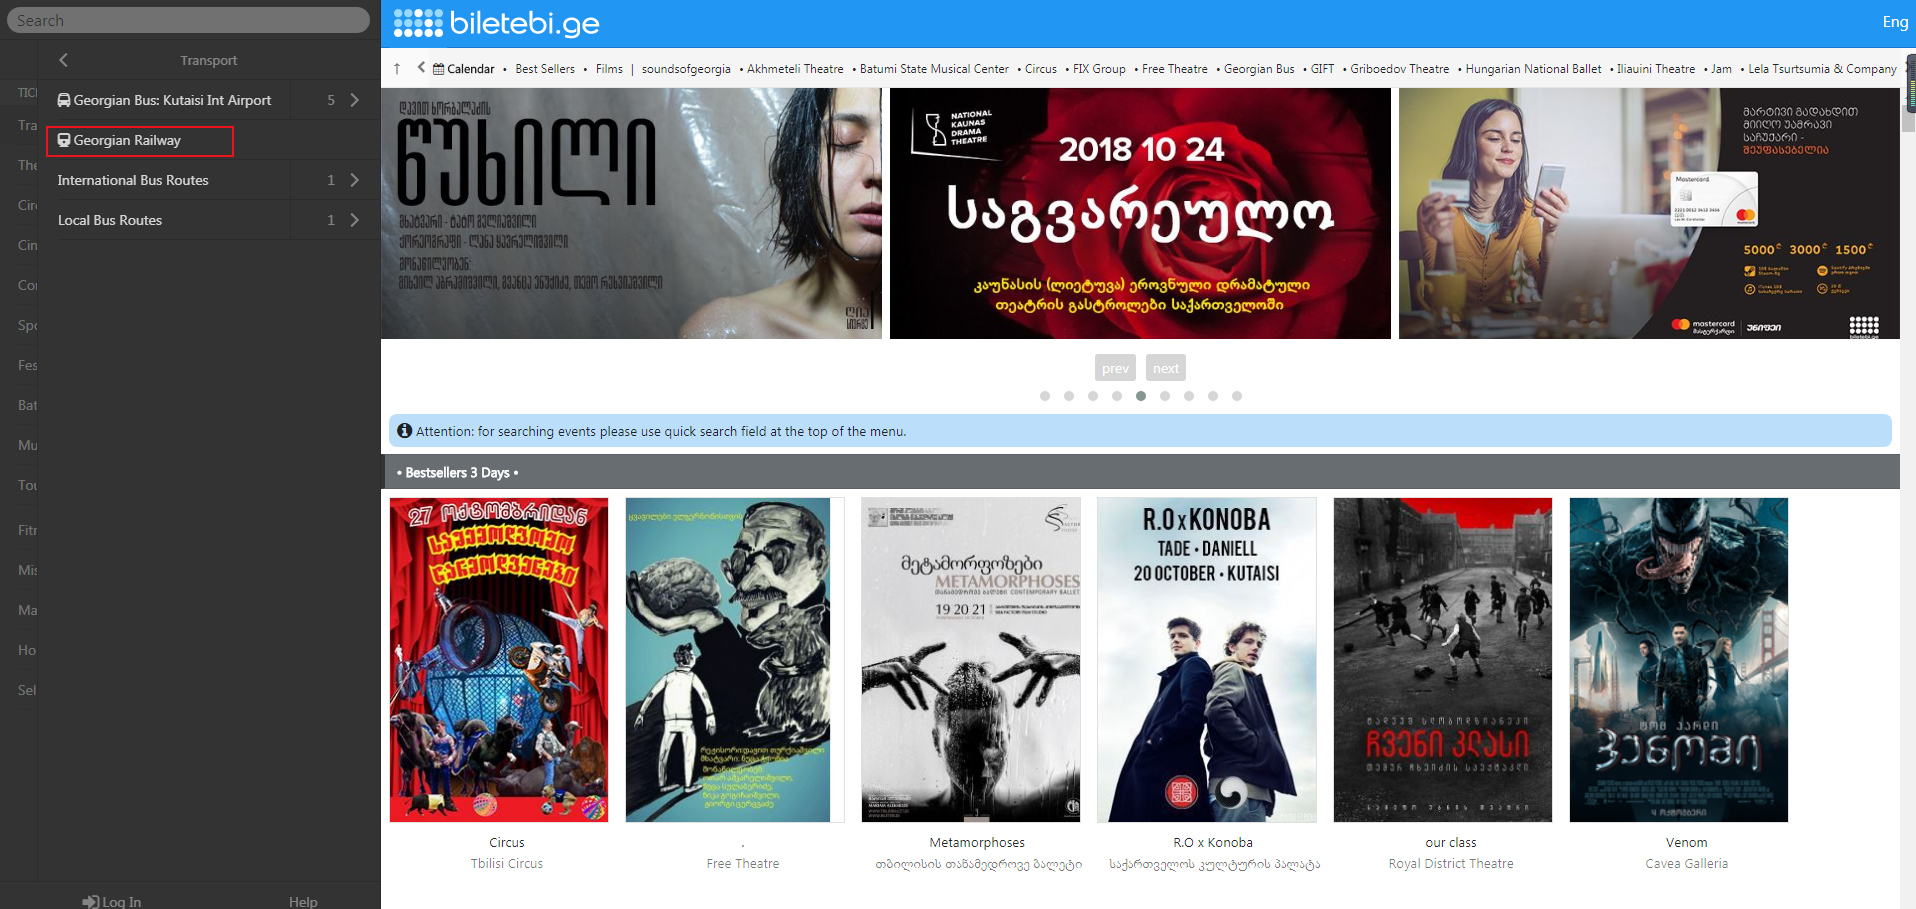Open the Best Sellers menu item
The image size is (1916, 909).
click(x=545, y=69)
